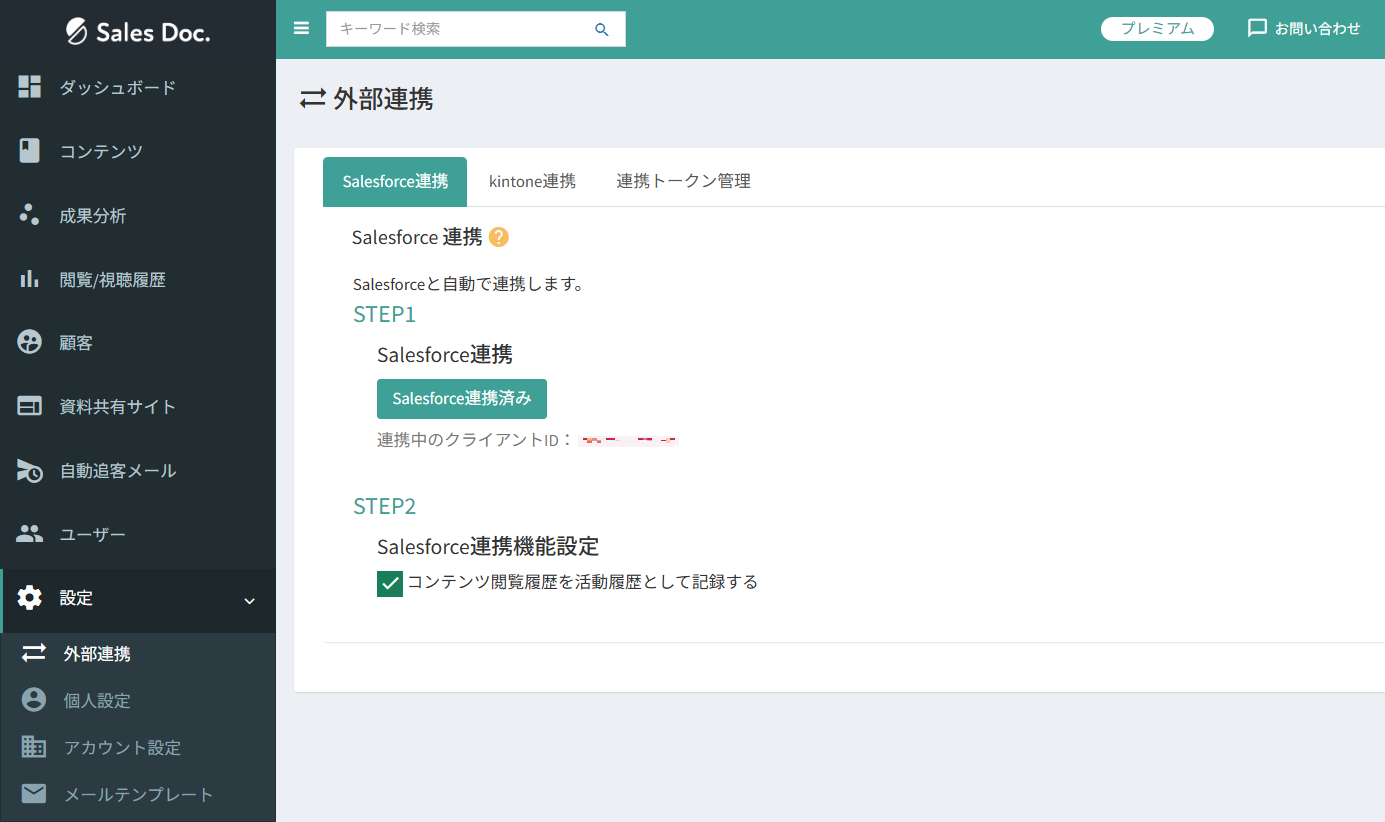Click the search magnifier icon

(602, 30)
